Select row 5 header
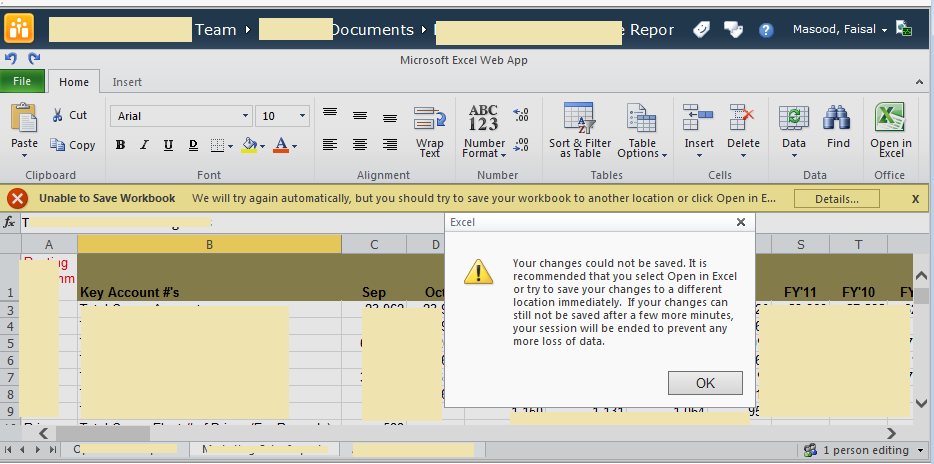The image size is (934, 464). pyautogui.click(x=10, y=343)
